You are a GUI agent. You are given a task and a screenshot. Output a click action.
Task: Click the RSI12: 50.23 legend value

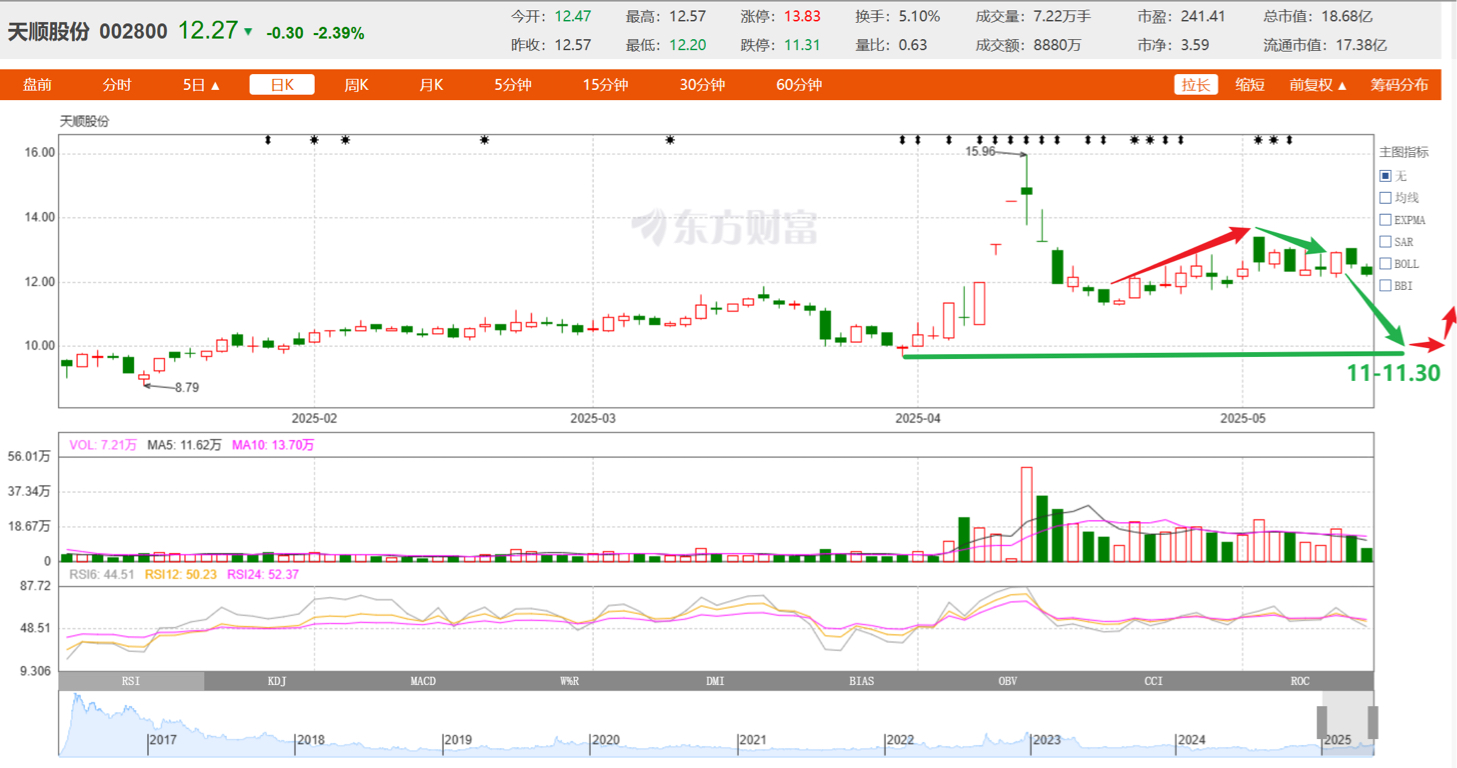click(180, 574)
